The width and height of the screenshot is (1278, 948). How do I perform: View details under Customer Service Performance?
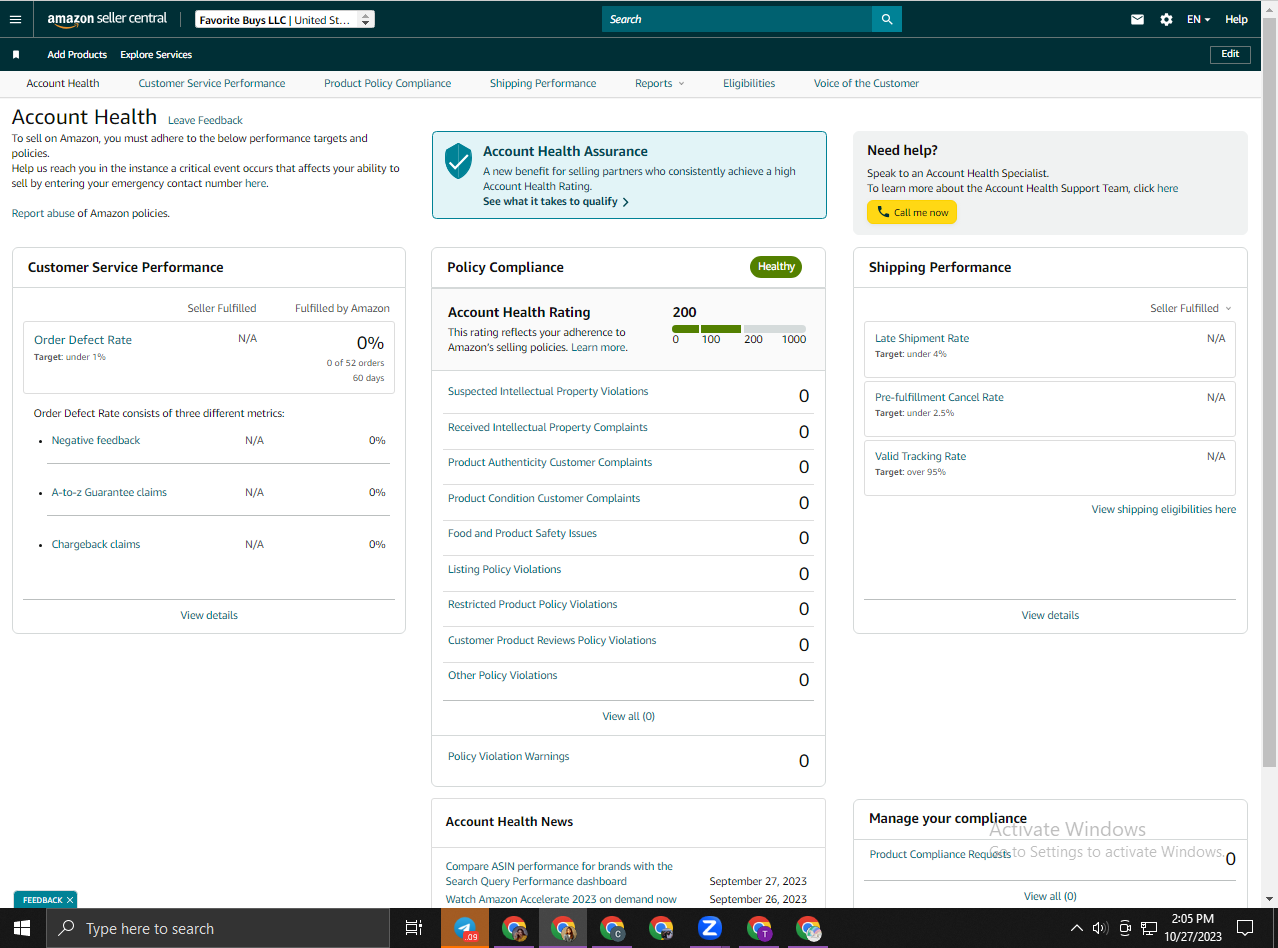[x=209, y=616]
